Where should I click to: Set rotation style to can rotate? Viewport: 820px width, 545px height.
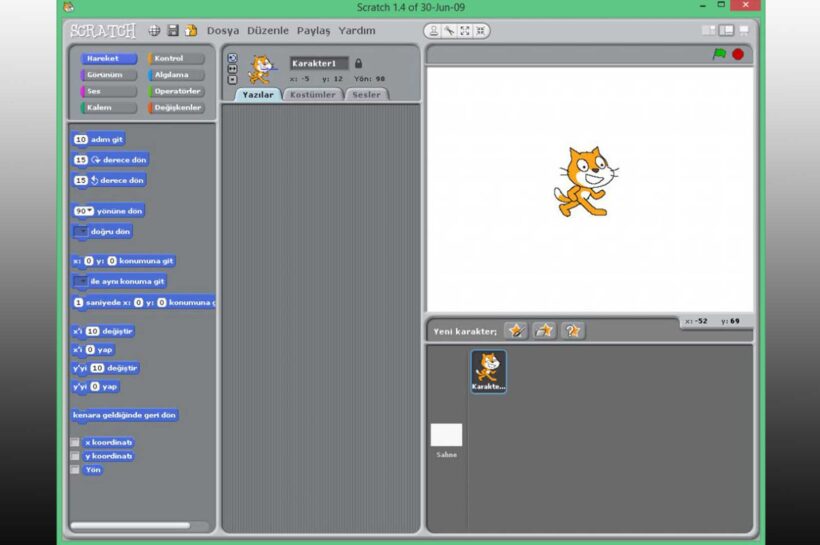pyautogui.click(x=233, y=58)
